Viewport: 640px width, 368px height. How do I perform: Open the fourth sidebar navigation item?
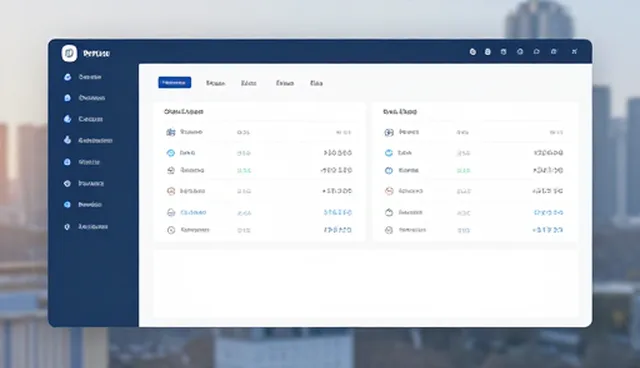coord(88,140)
